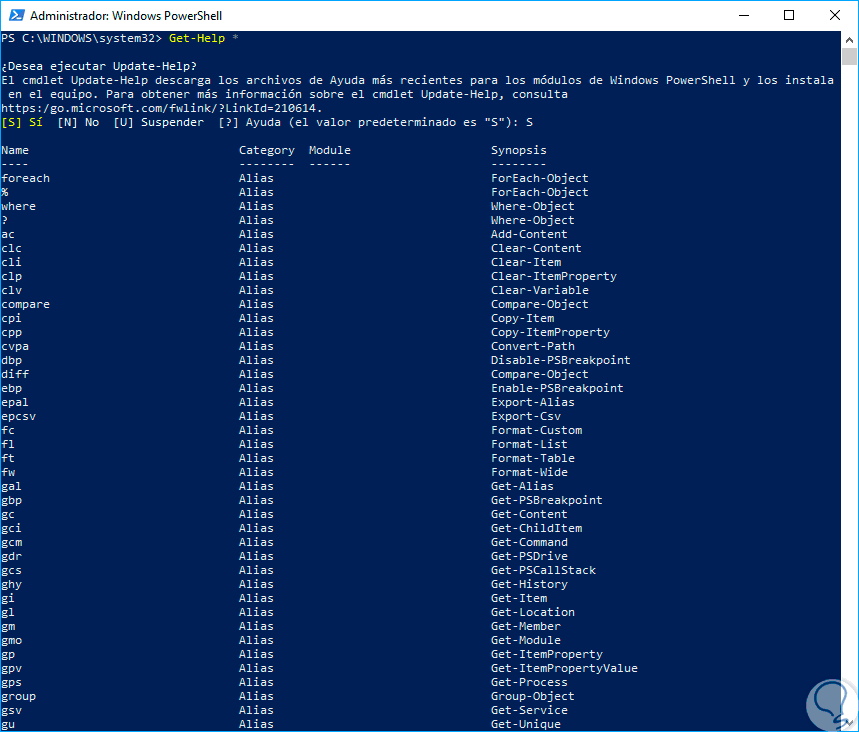The image size is (859, 732).
Task: Click the [?] Ayuda option text
Action: [x=249, y=122]
